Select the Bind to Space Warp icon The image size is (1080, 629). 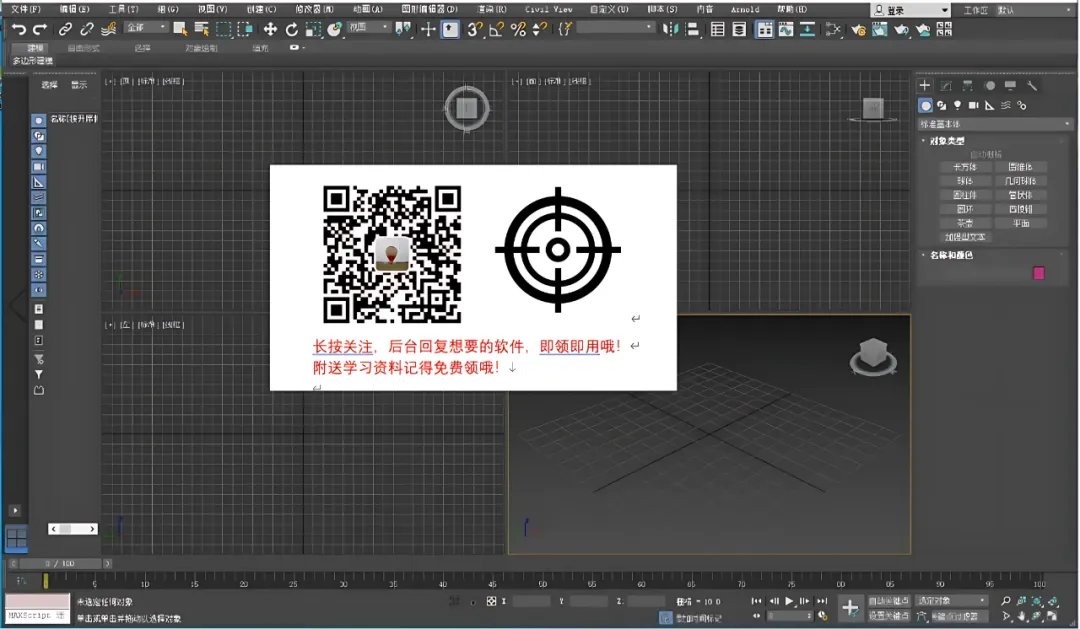[108, 29]
